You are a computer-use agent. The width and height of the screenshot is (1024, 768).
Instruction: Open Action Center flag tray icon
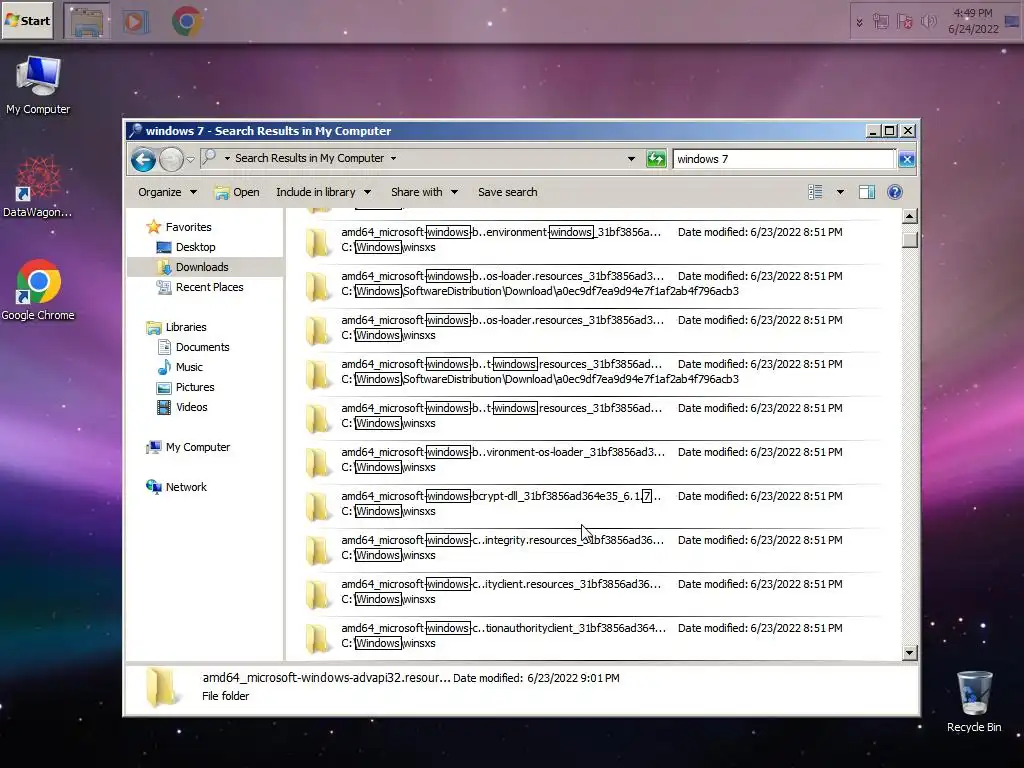[x=904, y=22]
